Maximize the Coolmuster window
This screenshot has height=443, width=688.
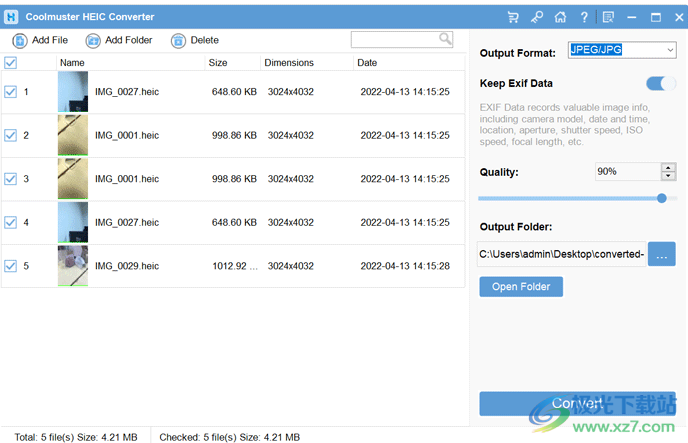point(656,17)
